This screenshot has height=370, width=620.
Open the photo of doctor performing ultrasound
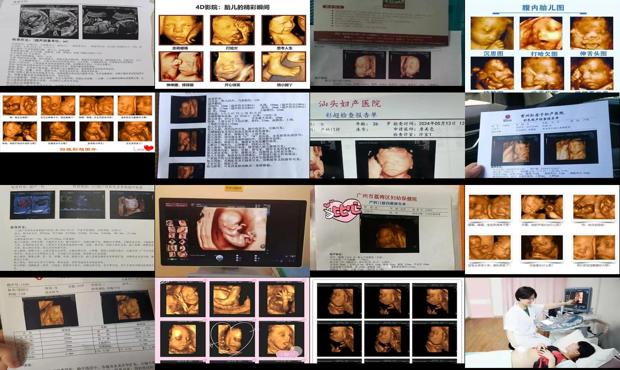point(542,323)
